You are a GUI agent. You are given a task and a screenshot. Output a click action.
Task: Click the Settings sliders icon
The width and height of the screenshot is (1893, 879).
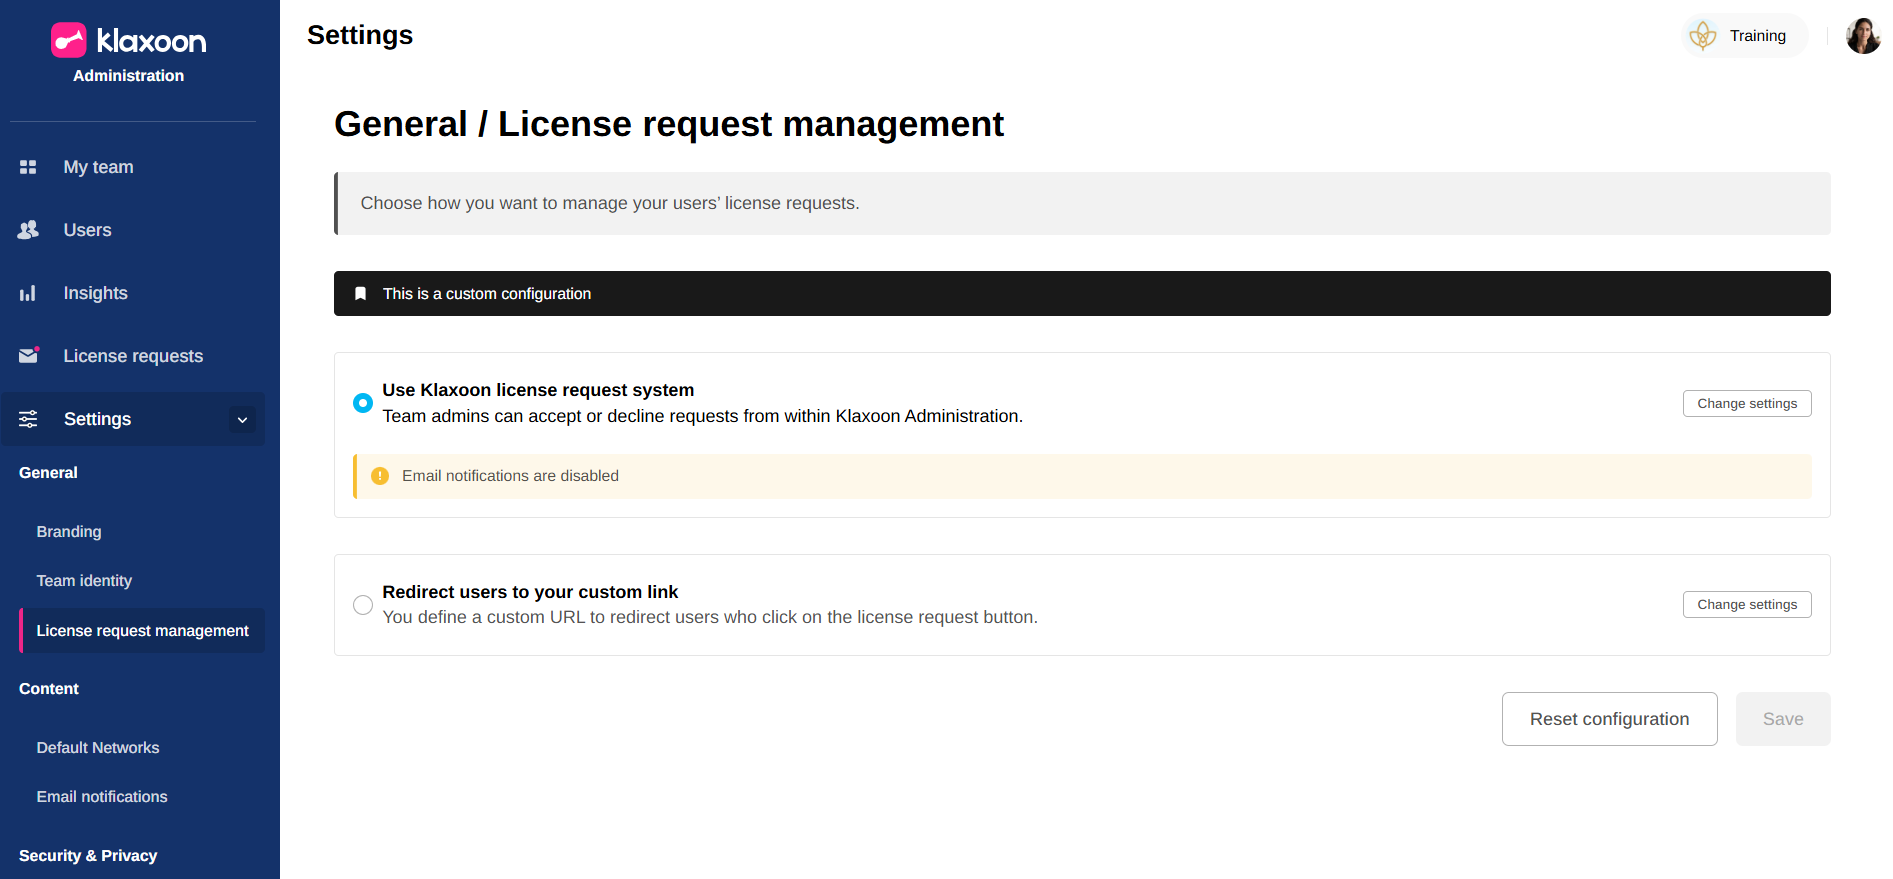[x=28, y=419]
